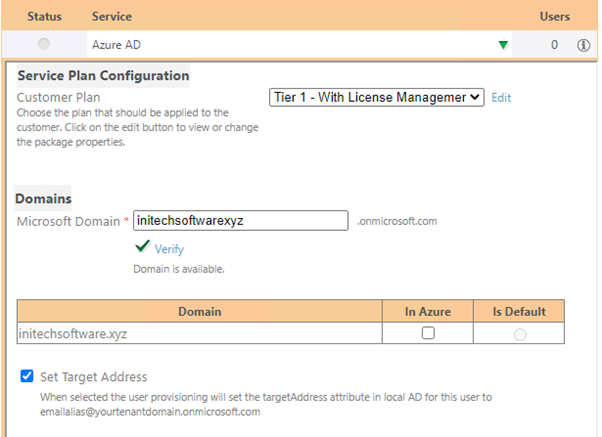This screenshot has height=437, width=602.
Task: Click into the Microsoft Domain text field
Action: pos(241,220)
